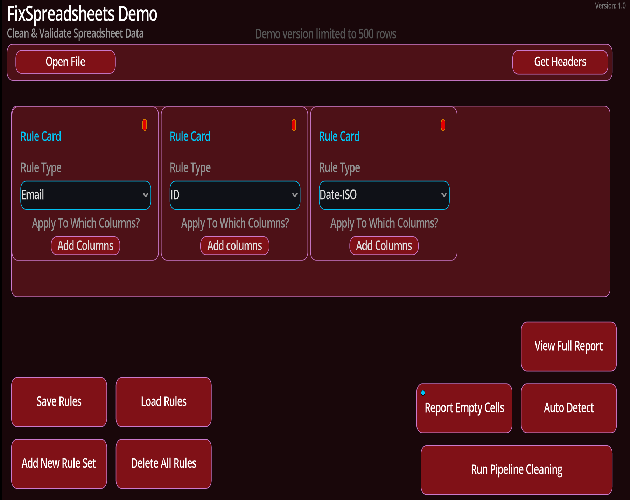Image resolution: width=630 pixels, height=500 pixels.
Task: Click the Rule Type label above Date-ISO dropdown
Action: pyautogui.click(x=340, y=168)
